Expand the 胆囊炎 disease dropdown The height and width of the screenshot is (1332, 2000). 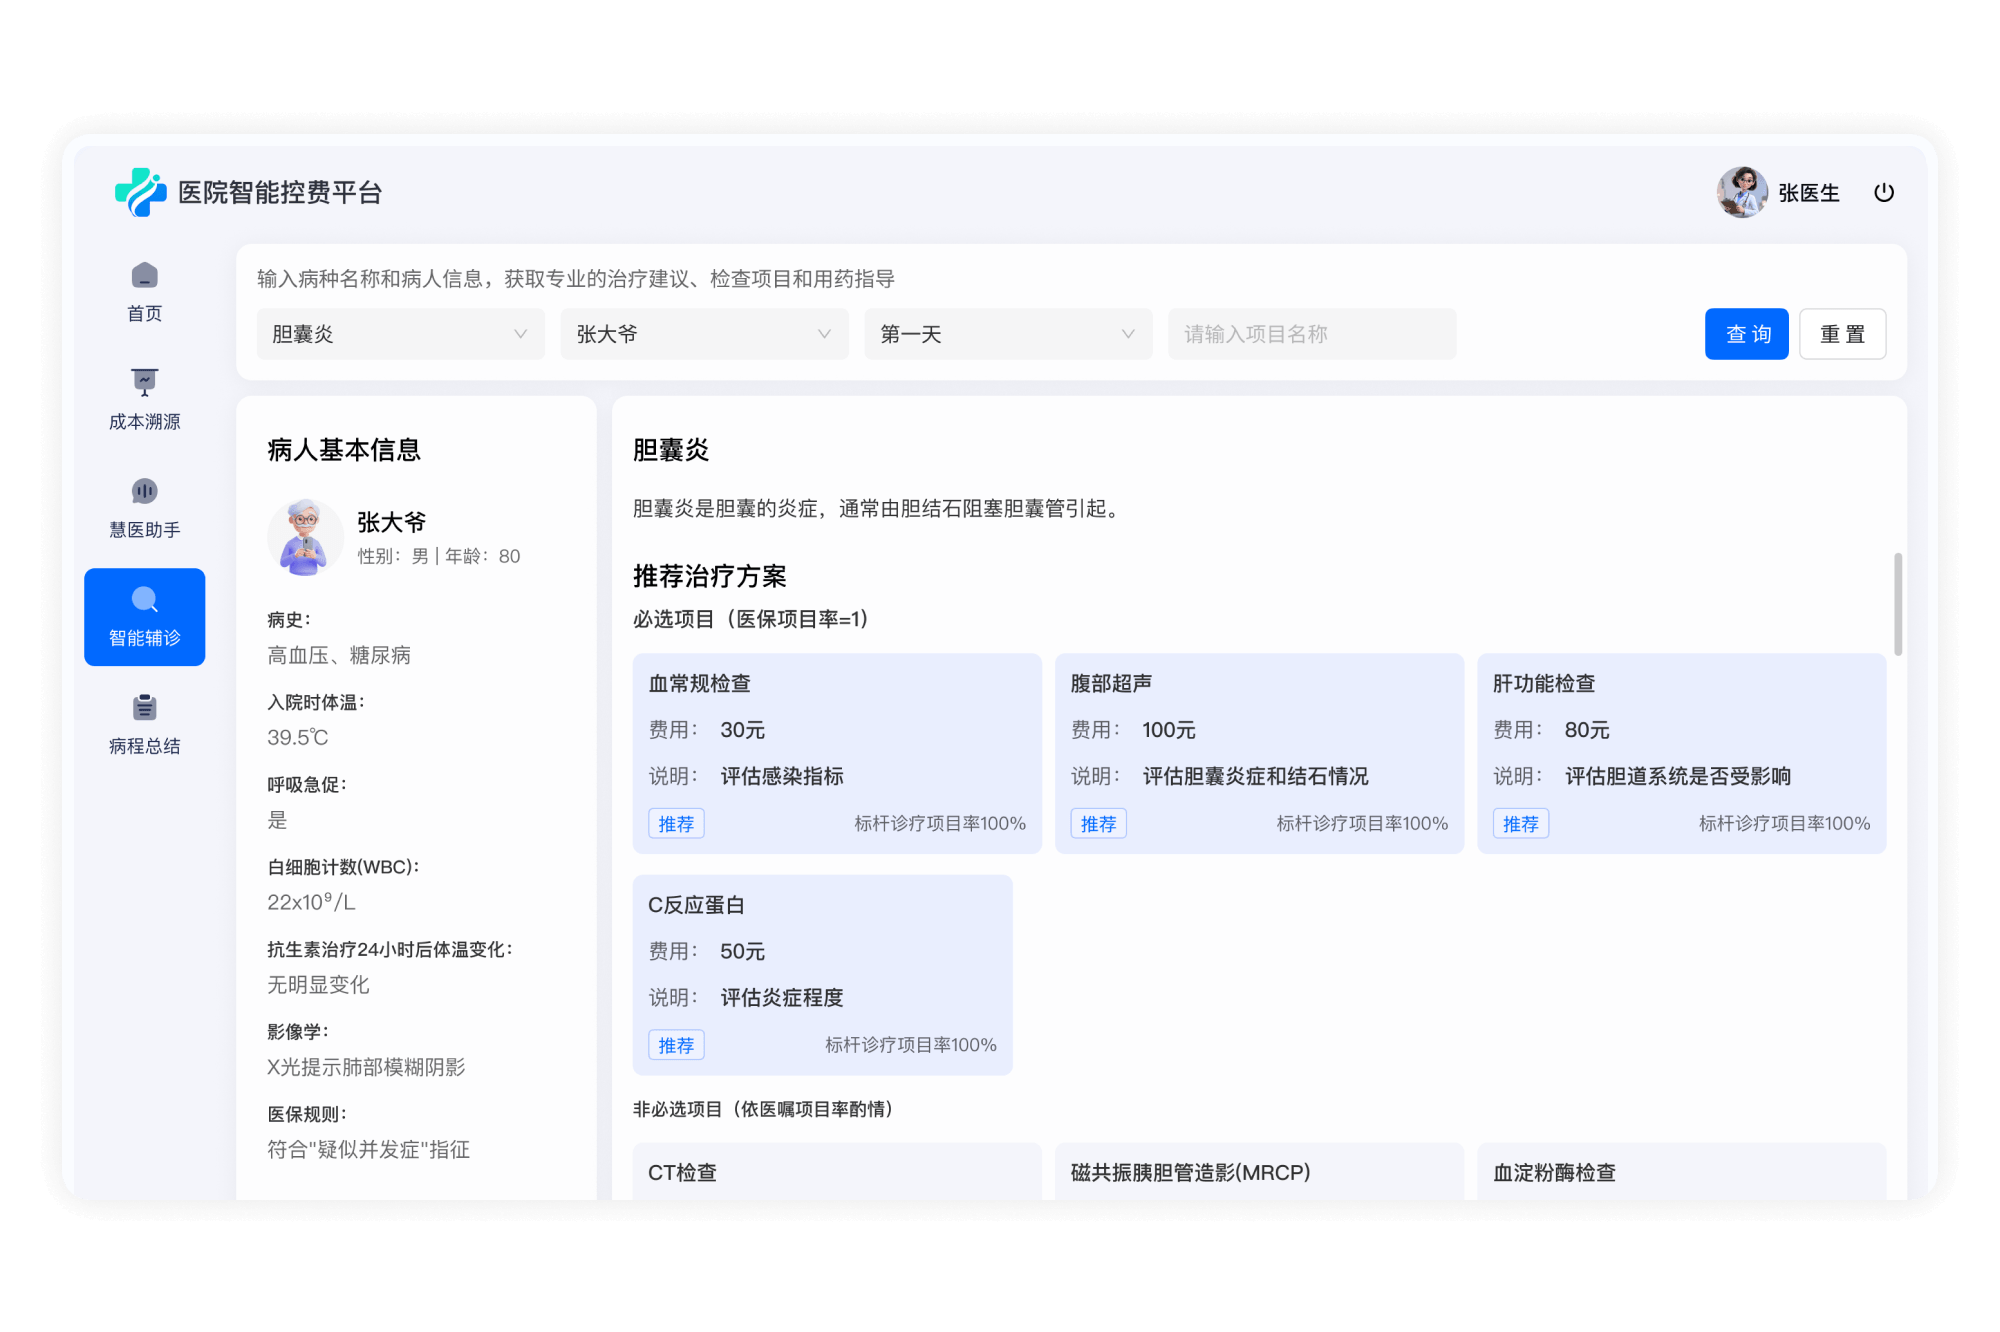(400, 334)
